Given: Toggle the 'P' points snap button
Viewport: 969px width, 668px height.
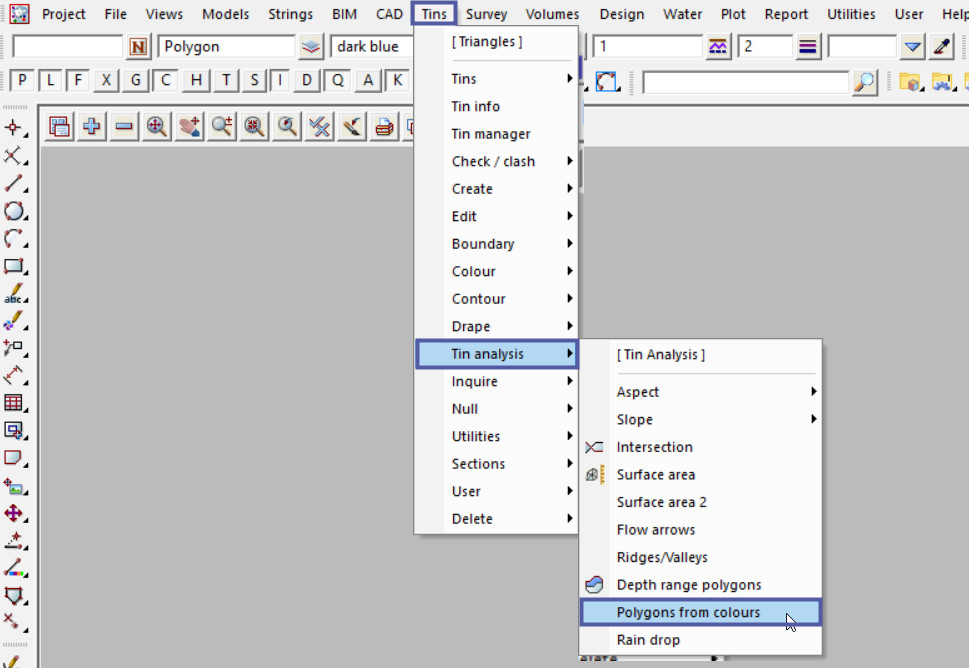Looking at the screenshot, I should (x=22, y=81).
